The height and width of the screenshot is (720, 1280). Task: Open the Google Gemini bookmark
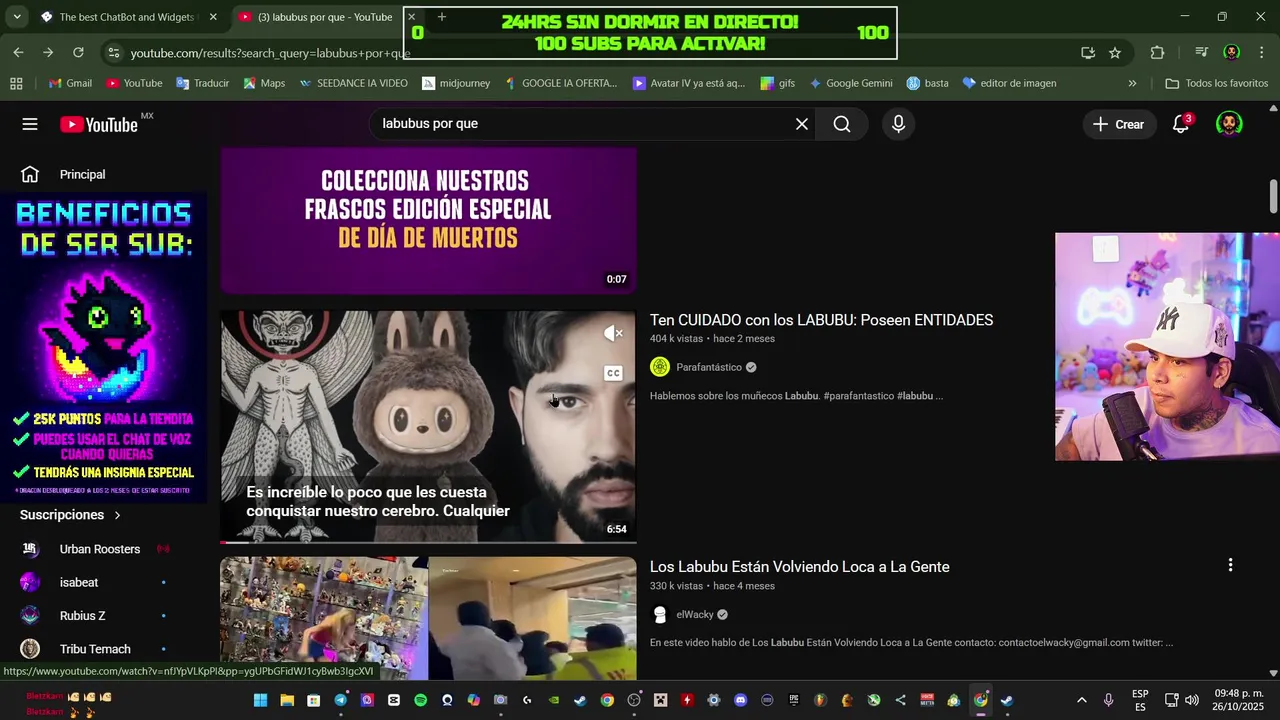coord(851,83)
